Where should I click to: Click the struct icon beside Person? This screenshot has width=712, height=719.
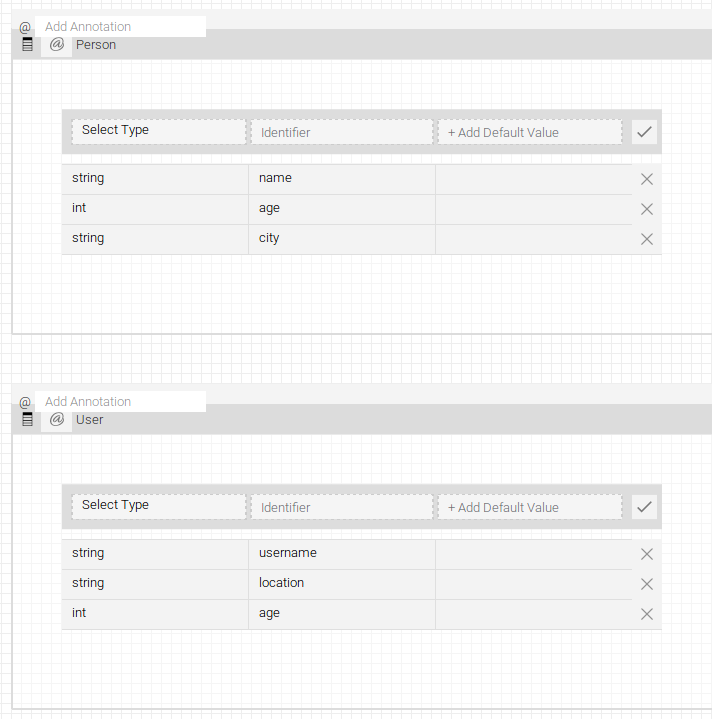[x=28, y=44]
